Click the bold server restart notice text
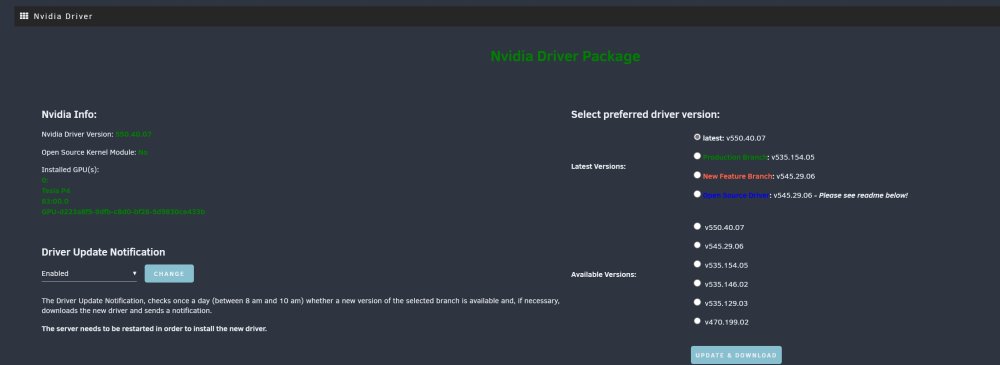The width and height of the screenshot is (1000, 365). (x=154, y=329)
